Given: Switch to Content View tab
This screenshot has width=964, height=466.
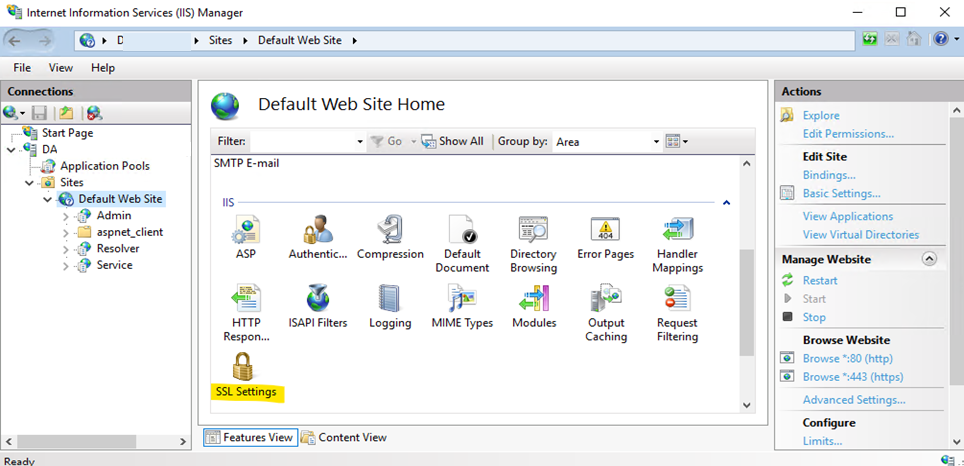Looking at the screenshot, I should pos(344,437).
